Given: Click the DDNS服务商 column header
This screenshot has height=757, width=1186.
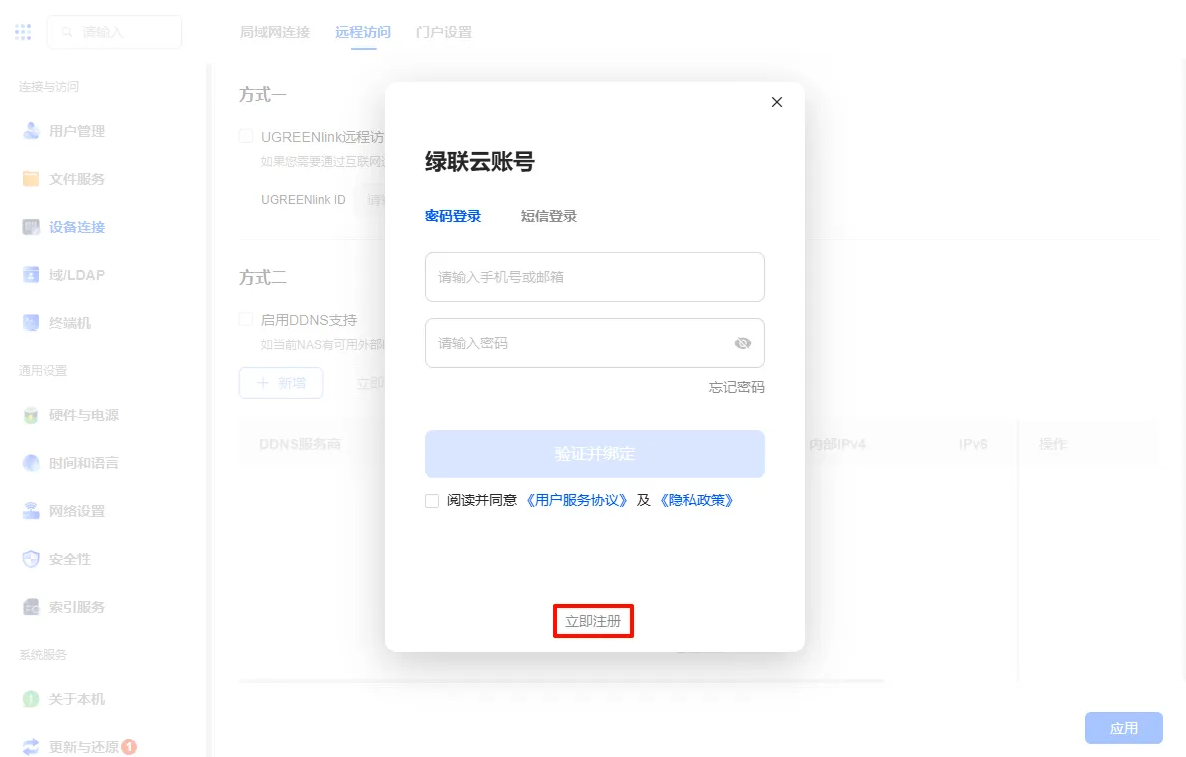Looking at the screenshot, I should [300, 444].
